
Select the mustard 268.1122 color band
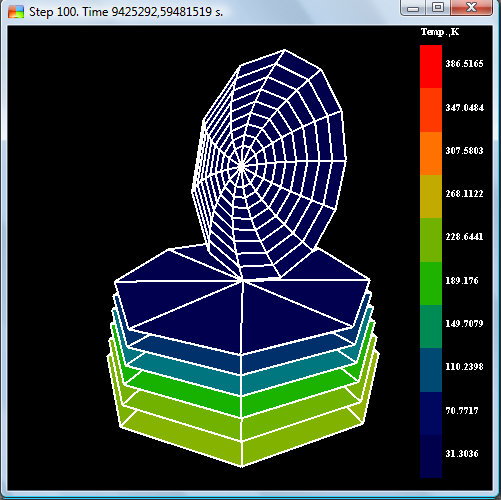point(431,196)
